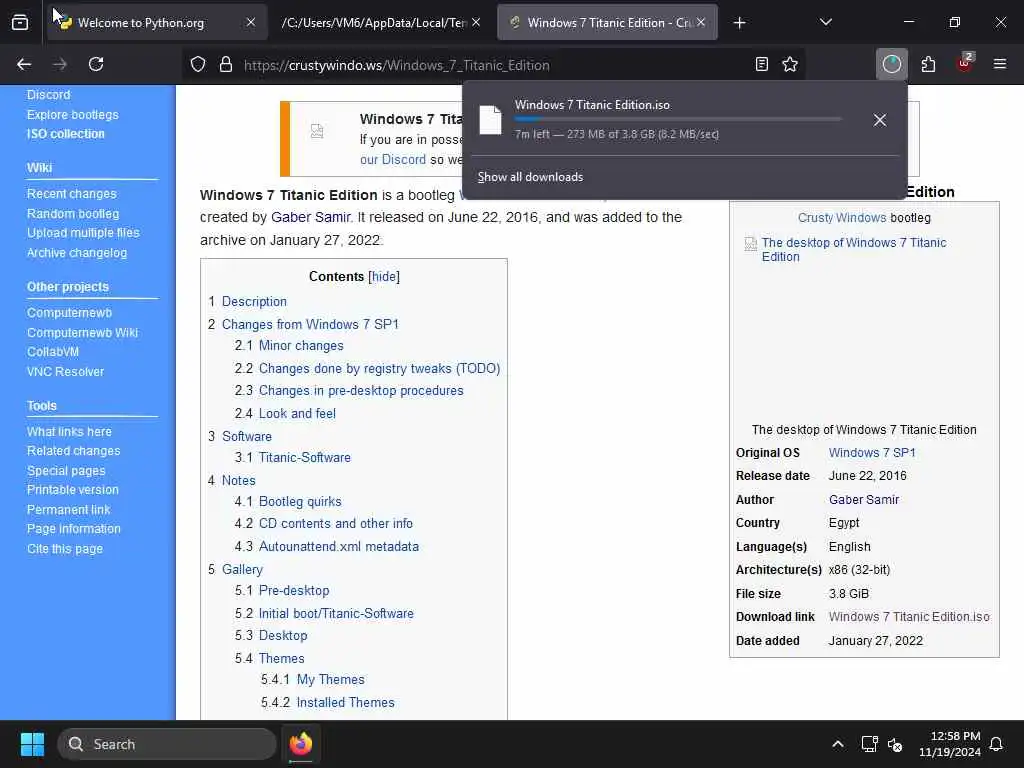Close the C:/Users/VM6 tab

(476, 23)
